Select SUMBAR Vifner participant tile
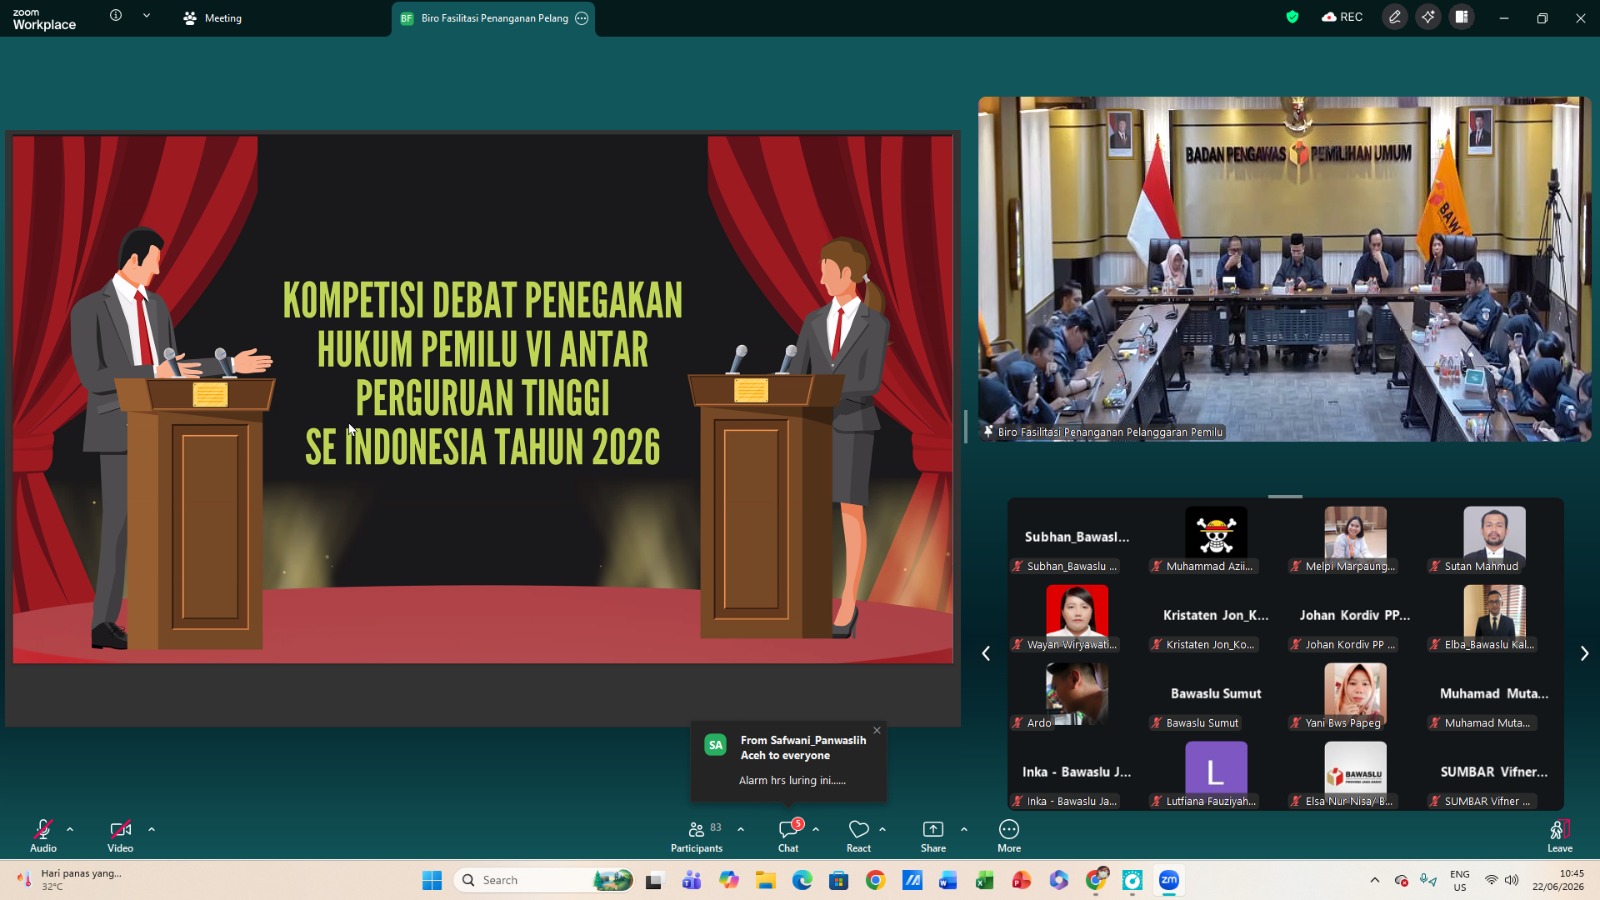Viewport: 1600px width, 900px height. (1494, 775)
